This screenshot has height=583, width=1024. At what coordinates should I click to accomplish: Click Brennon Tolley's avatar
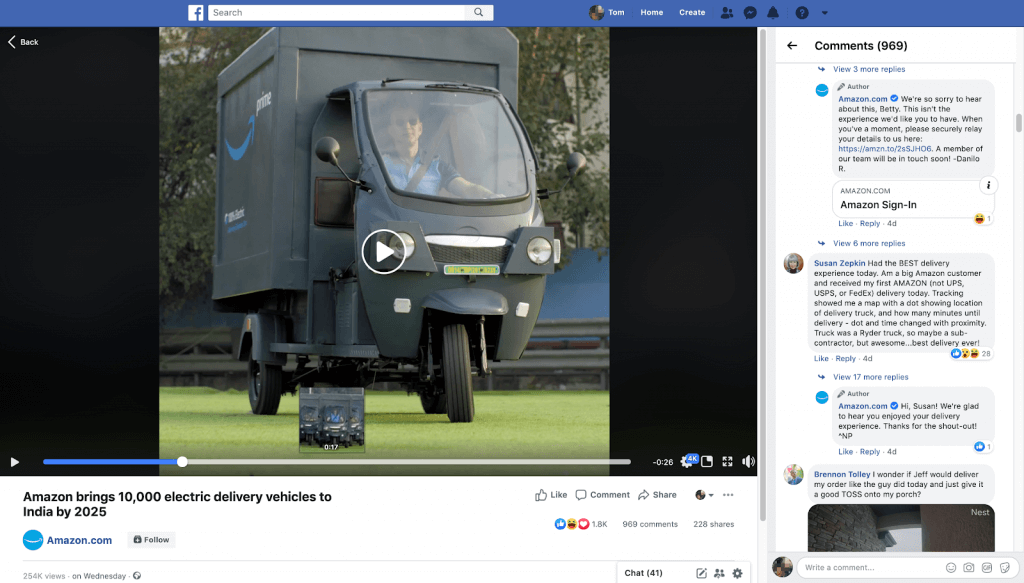click(x=793, y=475)
